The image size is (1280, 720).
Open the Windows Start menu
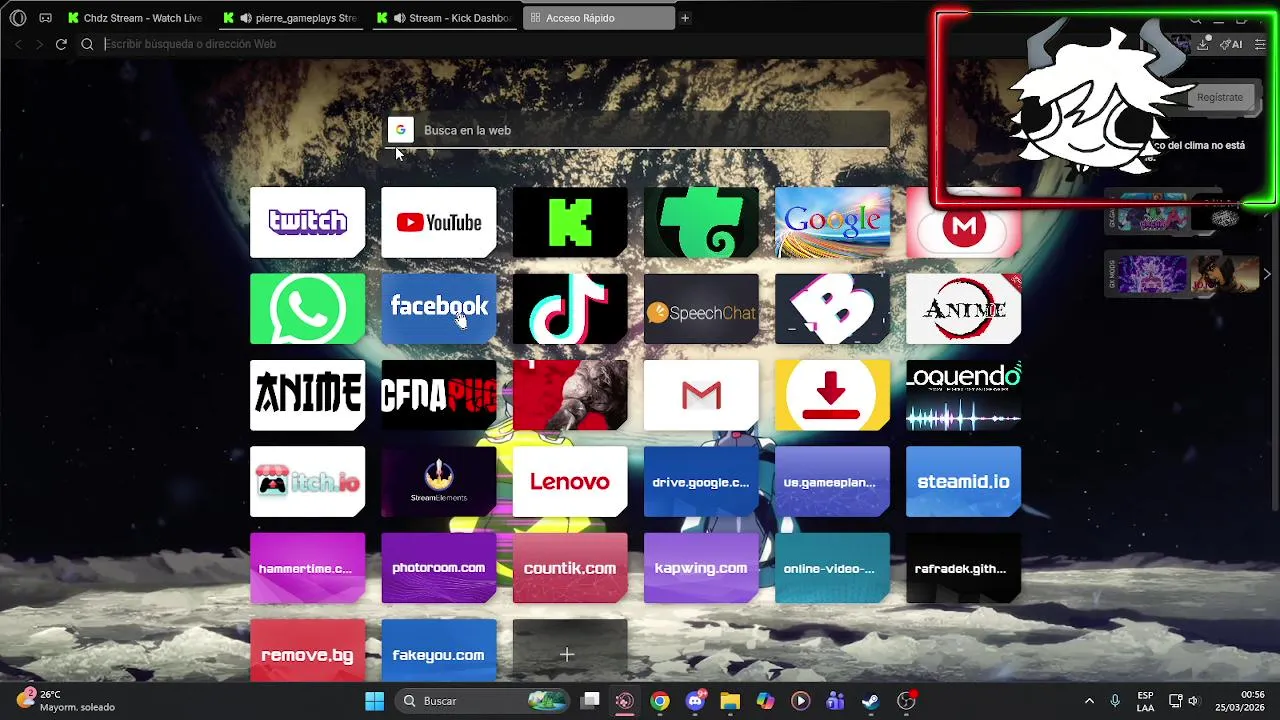[x=375, y=701]
